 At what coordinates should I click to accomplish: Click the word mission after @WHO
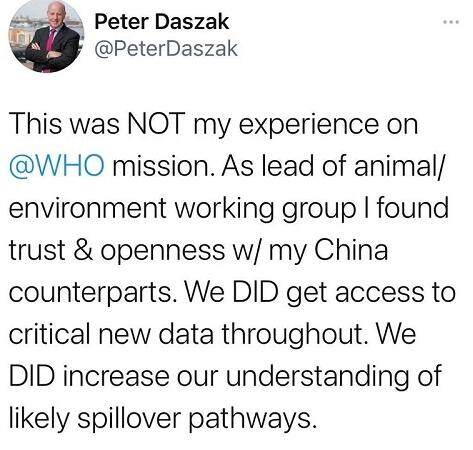point(164,166)
